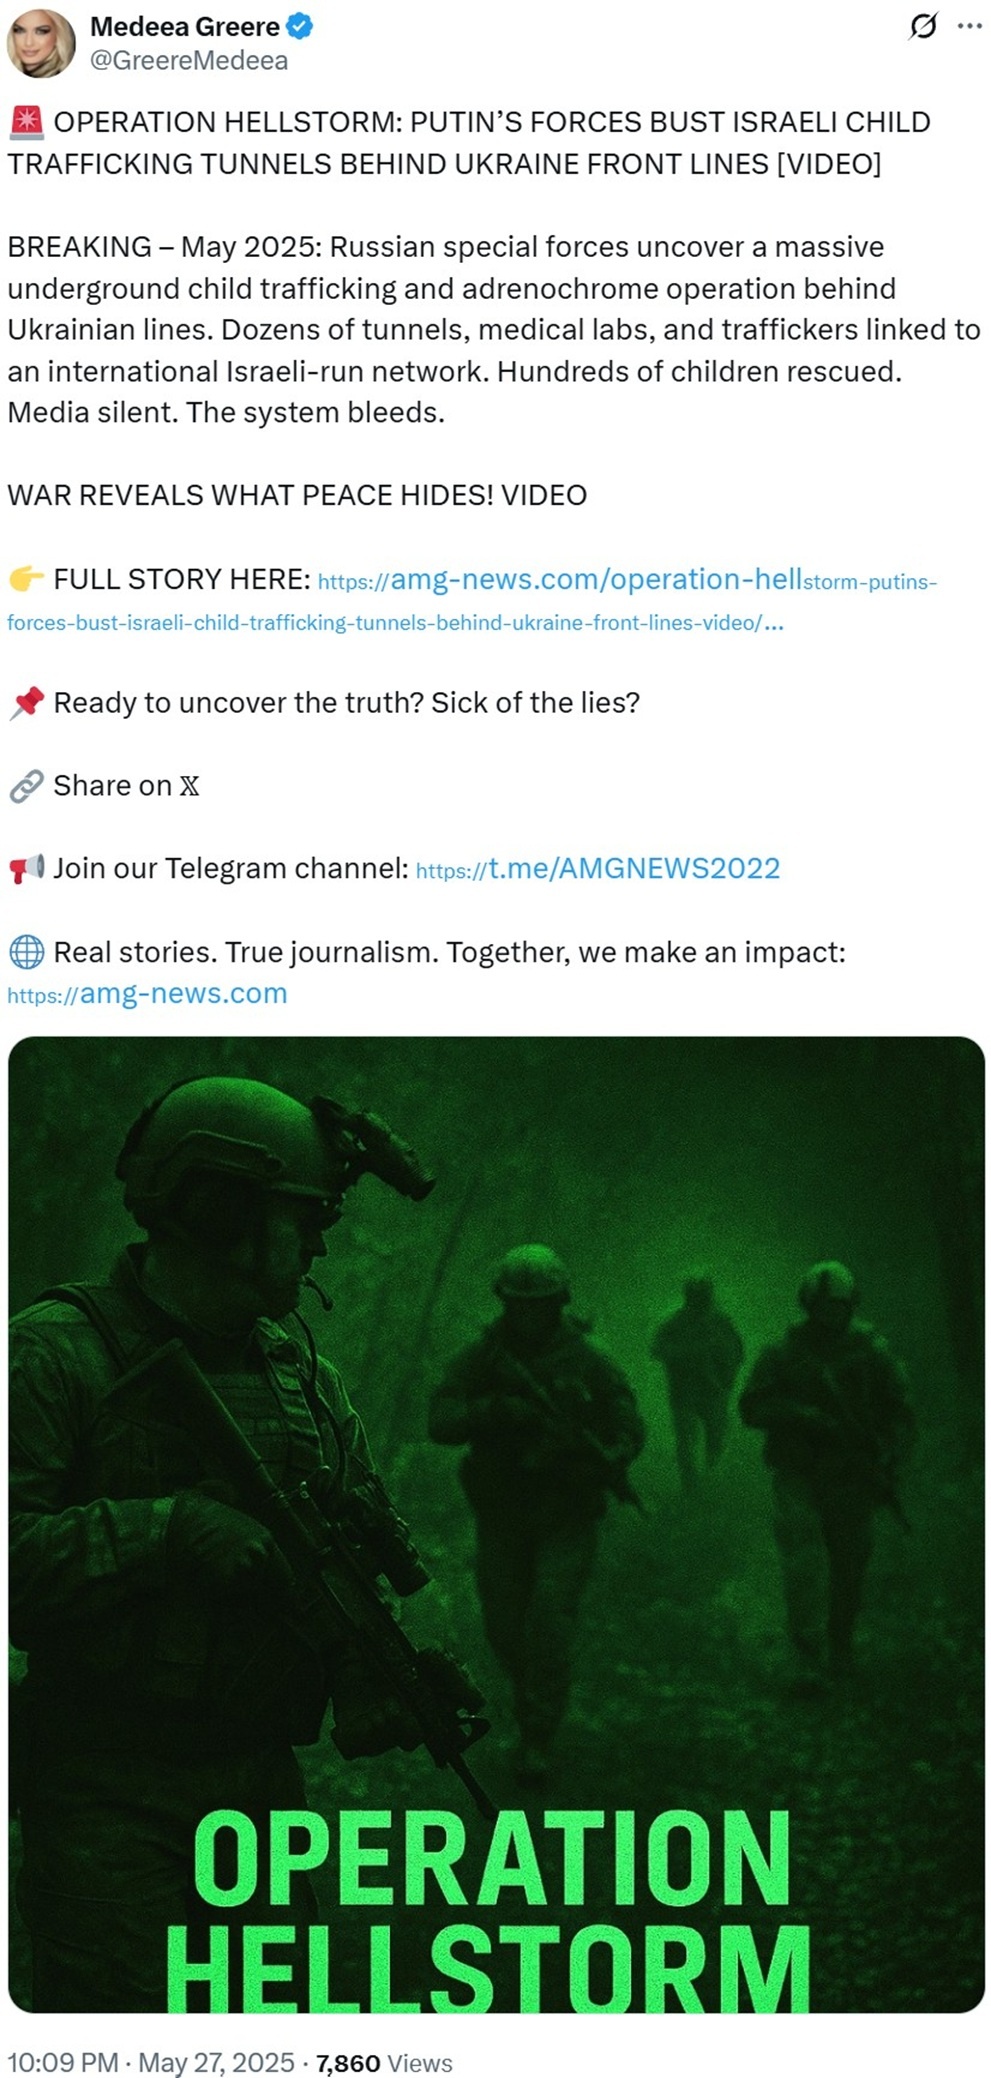Click the globe emoji icon
The height and width of the screenshot is (2078, 991).
26,952
